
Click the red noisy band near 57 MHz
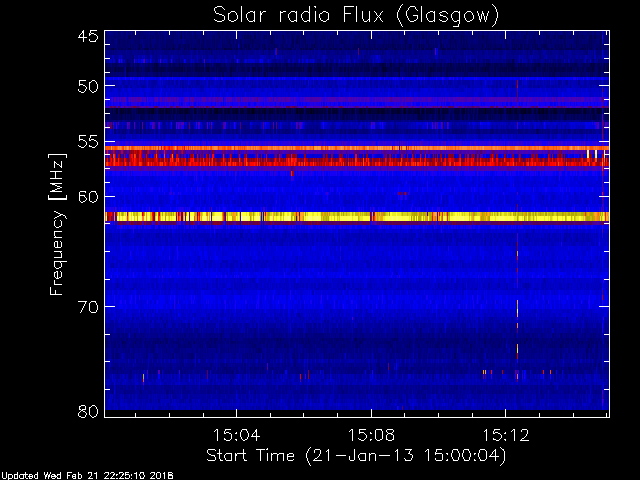click(x=357, y=162)
